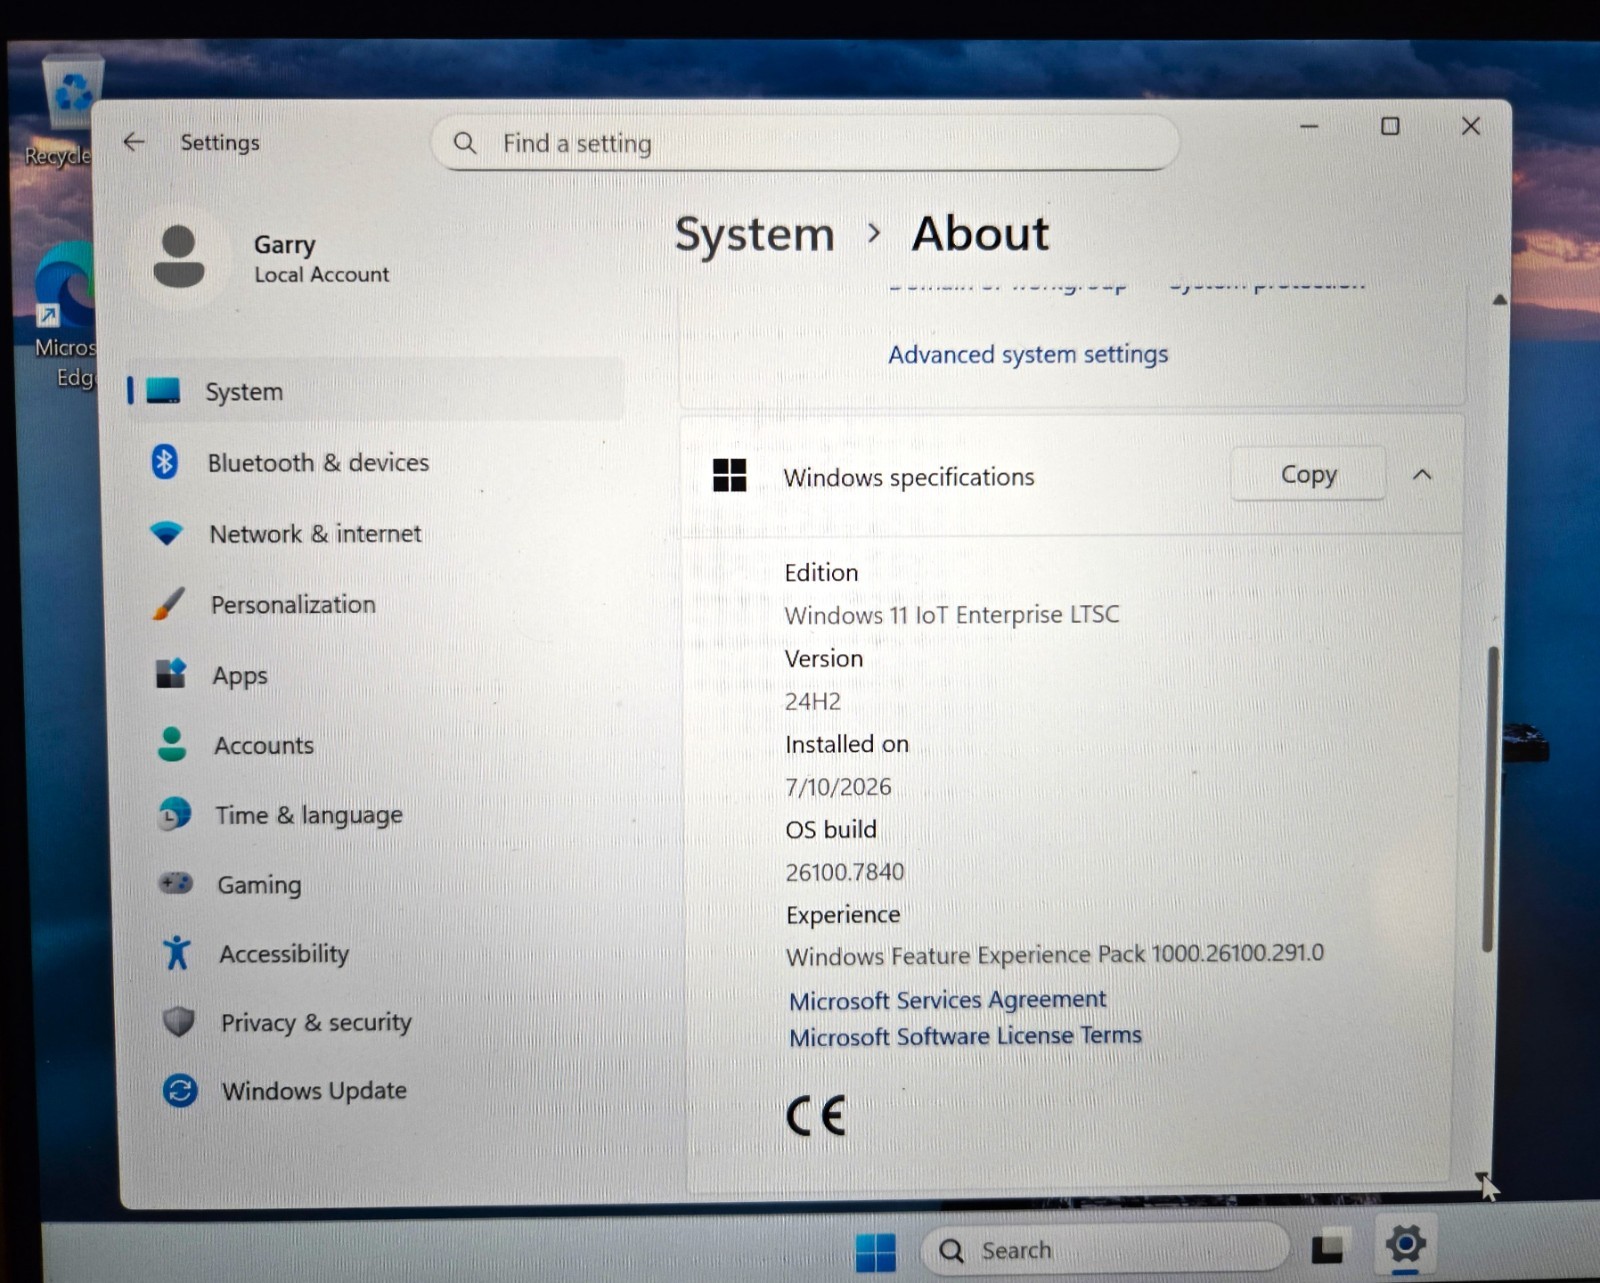
Task: Open Microsoft Software License Terms link
Action: click(x=965, y=1036)
